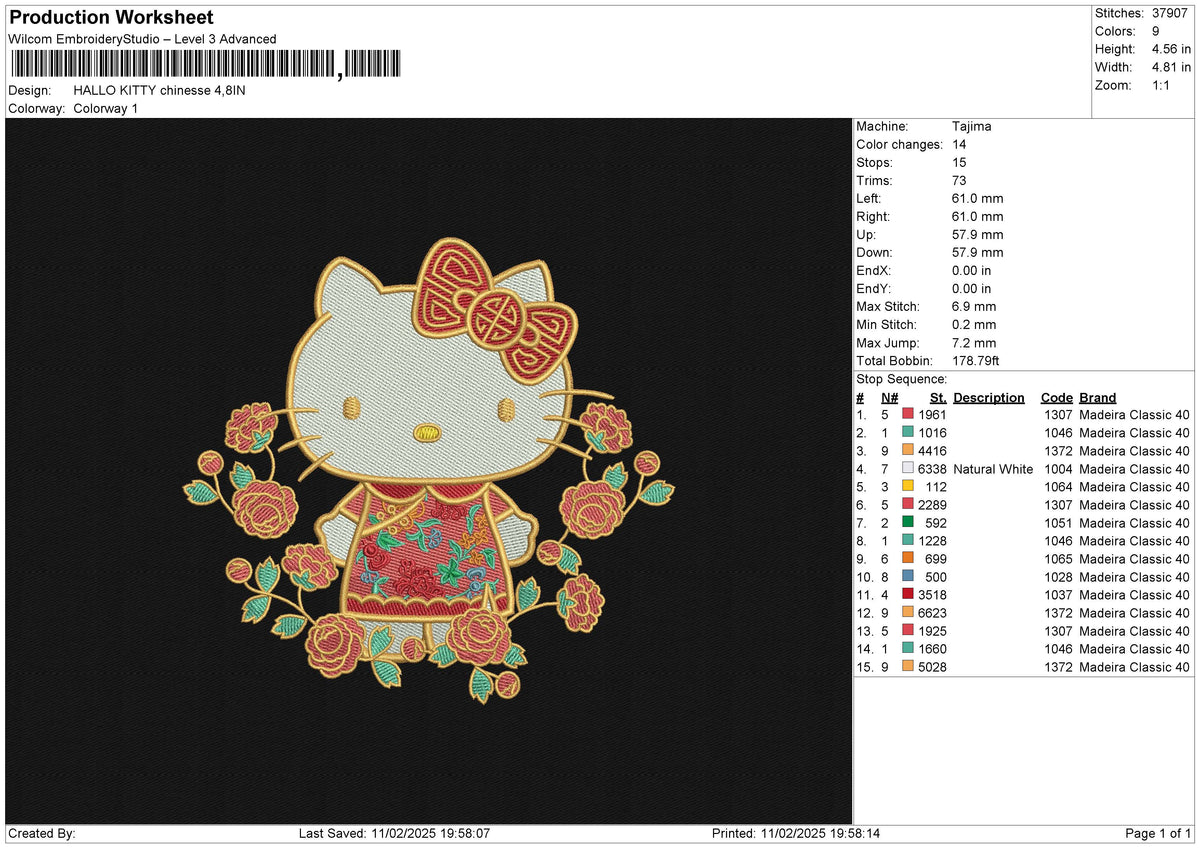Click the orange swatch in stop 12
1200x848 pixels.
[908, 613]
